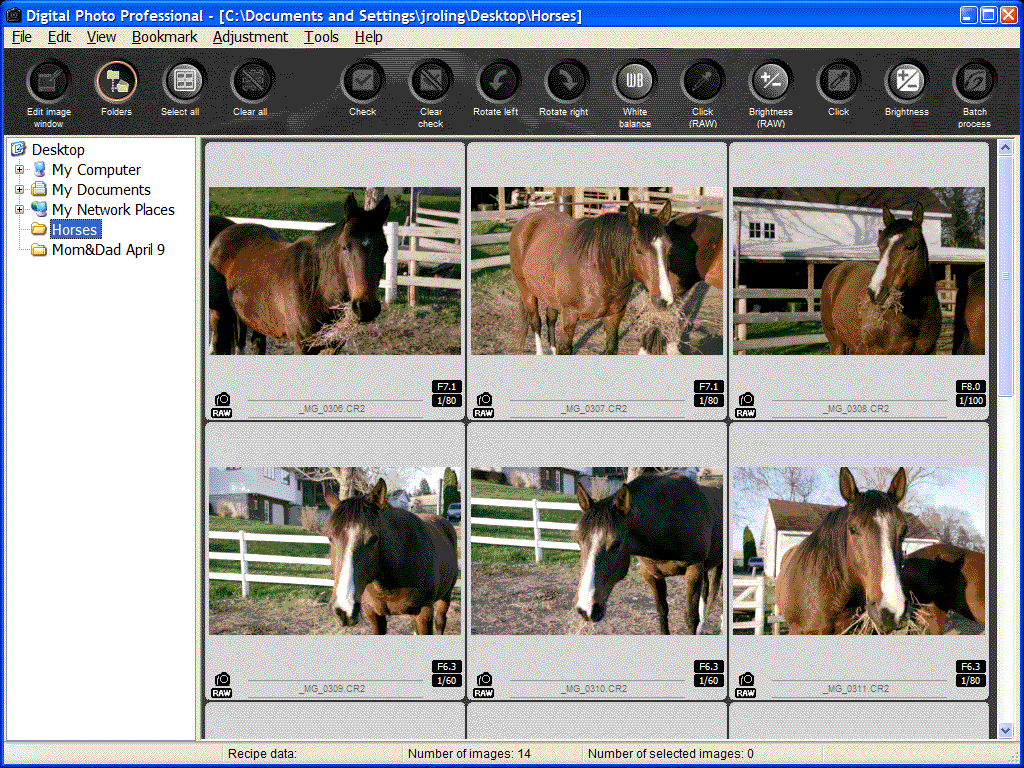This screenshot has height=768, width=1024.
Task: Open the Bookmark menu
Action: click(x=165, y=37)
